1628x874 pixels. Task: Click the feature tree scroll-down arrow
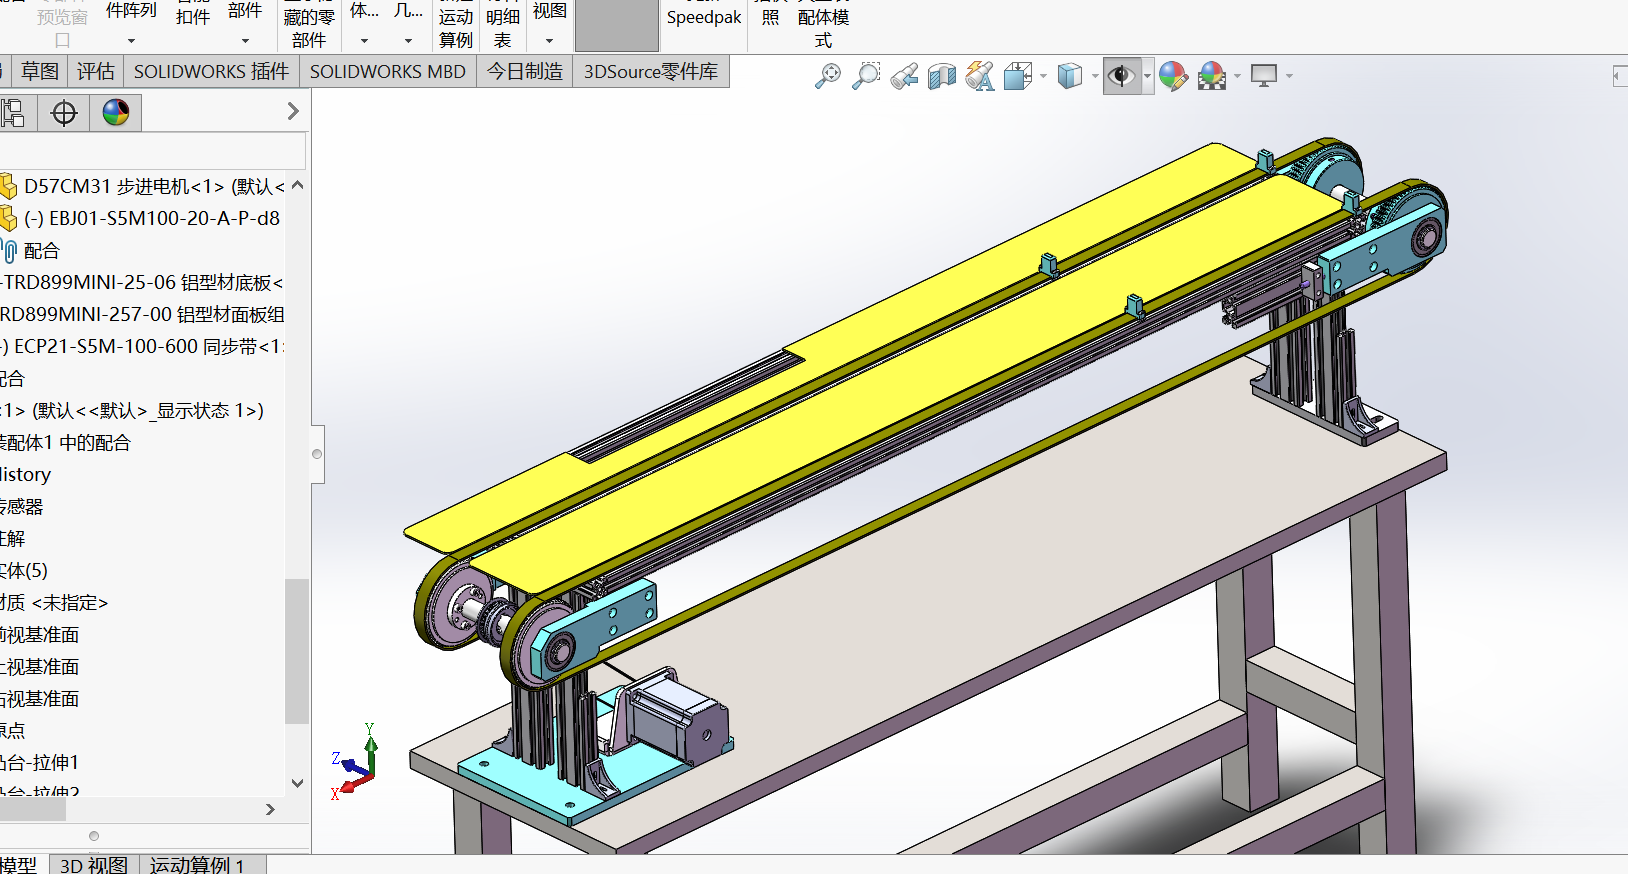pyautogui.click(x=297, y=783)
